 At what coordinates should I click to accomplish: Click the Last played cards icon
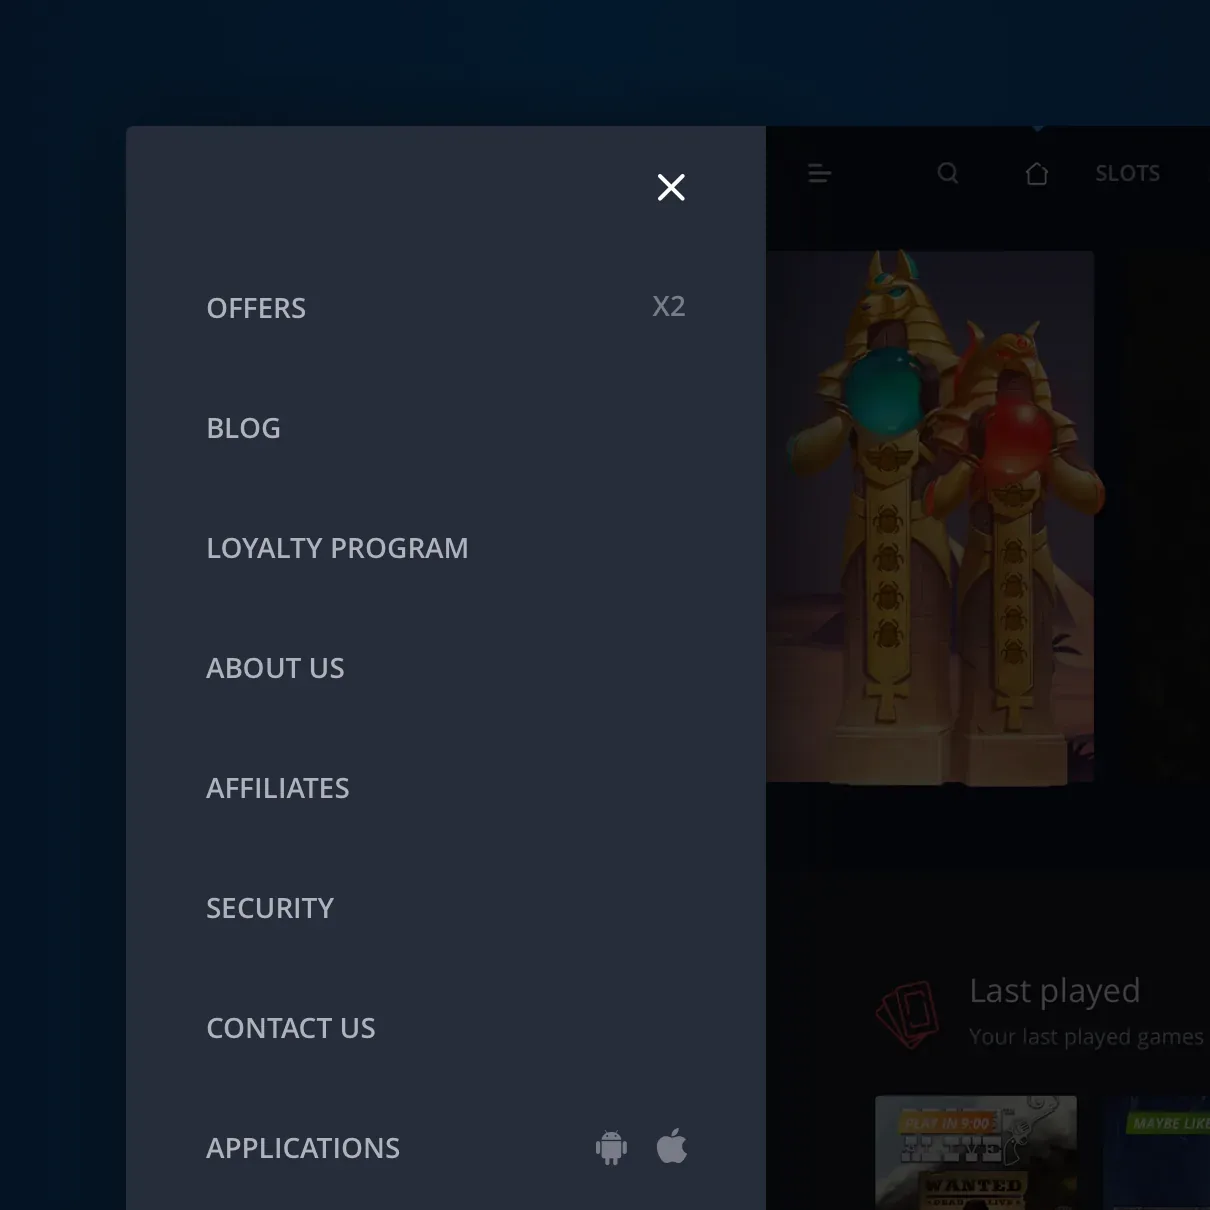click(908, 1013)
